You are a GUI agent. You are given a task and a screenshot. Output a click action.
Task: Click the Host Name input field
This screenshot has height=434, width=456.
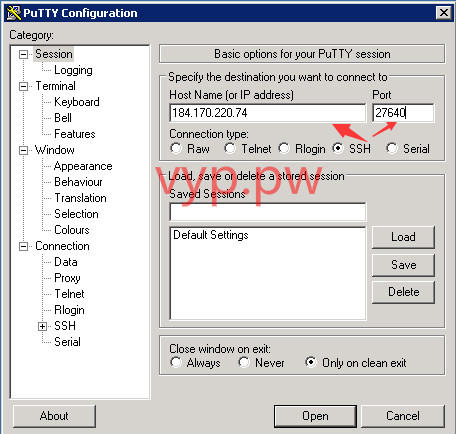[x=268, y=113]
